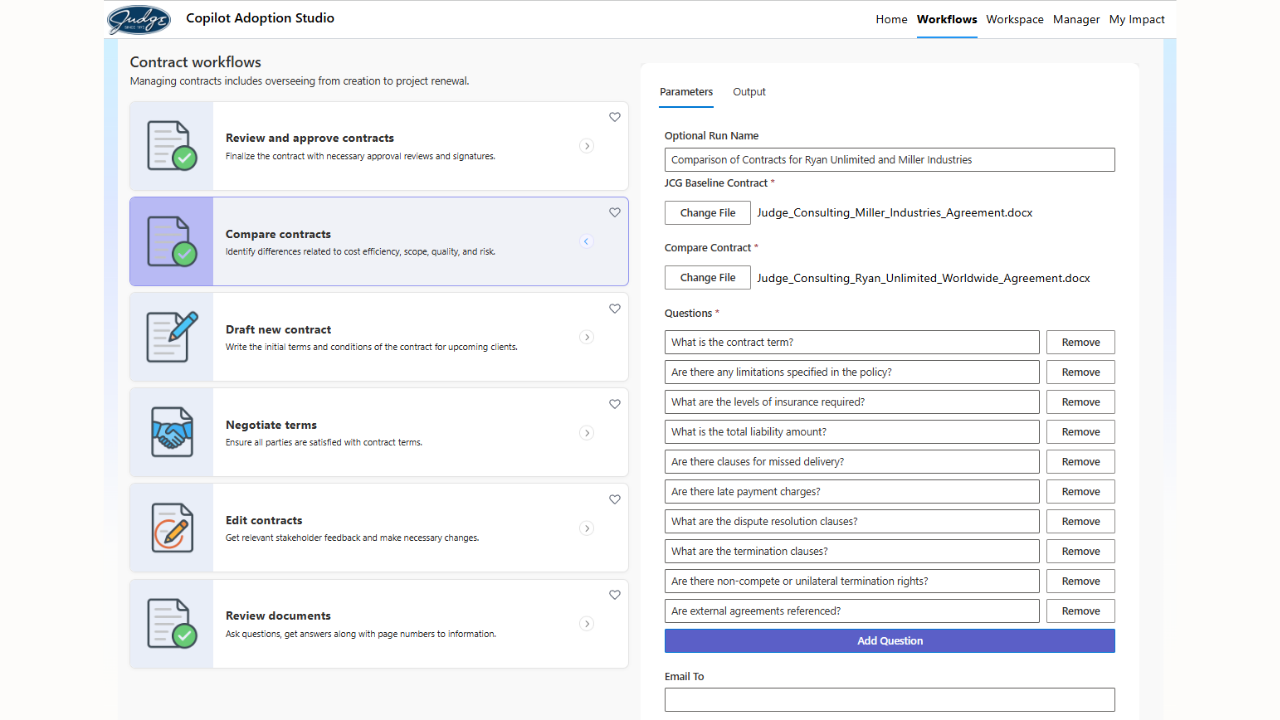Edit the limitations specified in policy field
The image size is (1280, 720).
coord(852,372)
